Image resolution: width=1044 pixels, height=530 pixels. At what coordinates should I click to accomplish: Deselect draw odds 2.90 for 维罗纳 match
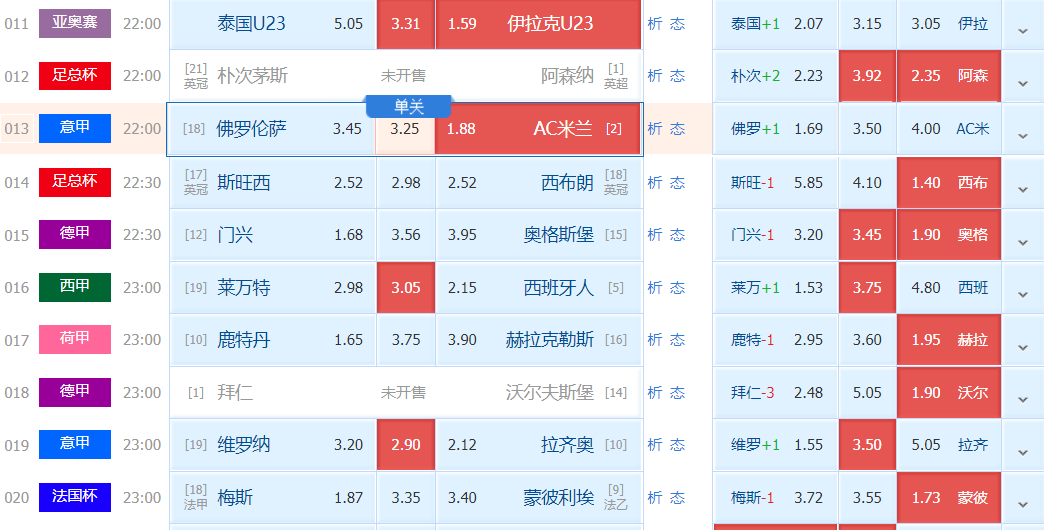point(405,445)
